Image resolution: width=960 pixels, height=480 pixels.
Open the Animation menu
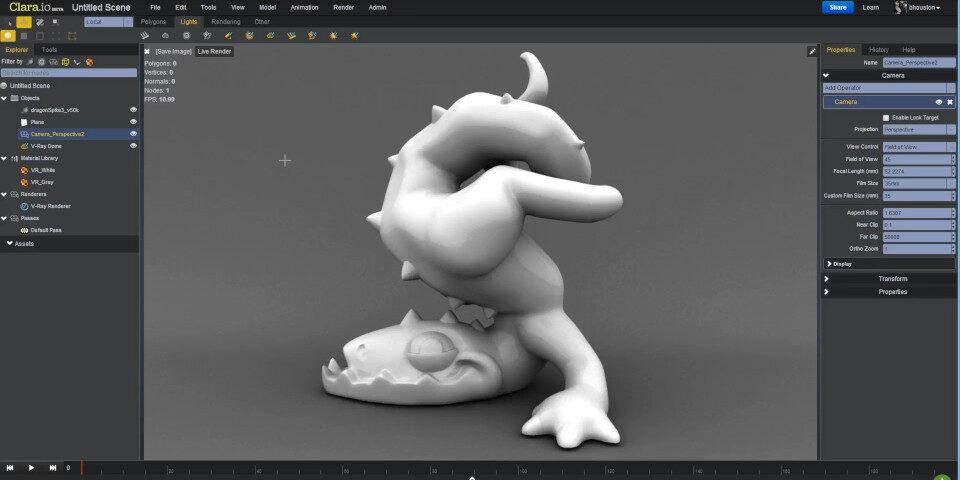(304, 7)
